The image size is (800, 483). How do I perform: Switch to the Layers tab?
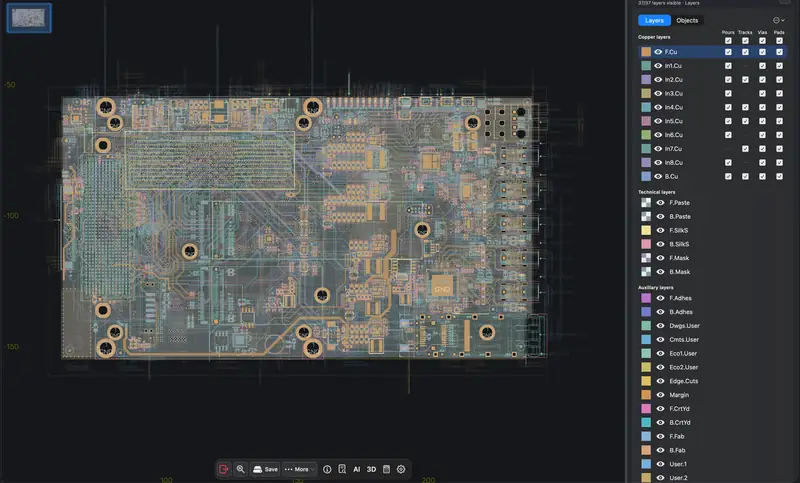pyautogui.click(x=654, y=20)
